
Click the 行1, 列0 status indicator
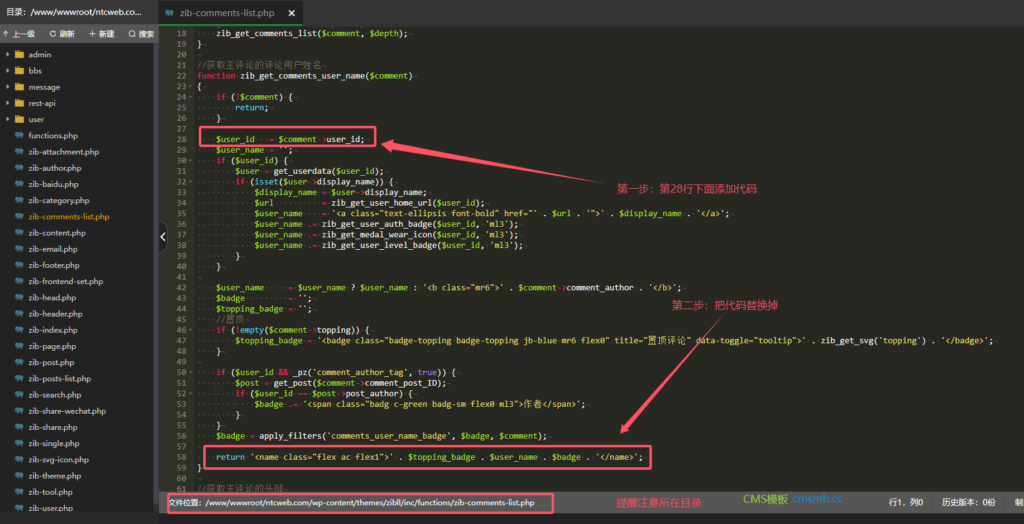pyautogui.click(x=906, y=502)
